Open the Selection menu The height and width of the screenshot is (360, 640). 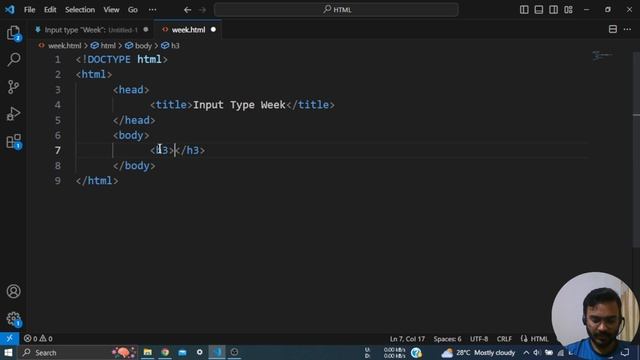(80, 10)
